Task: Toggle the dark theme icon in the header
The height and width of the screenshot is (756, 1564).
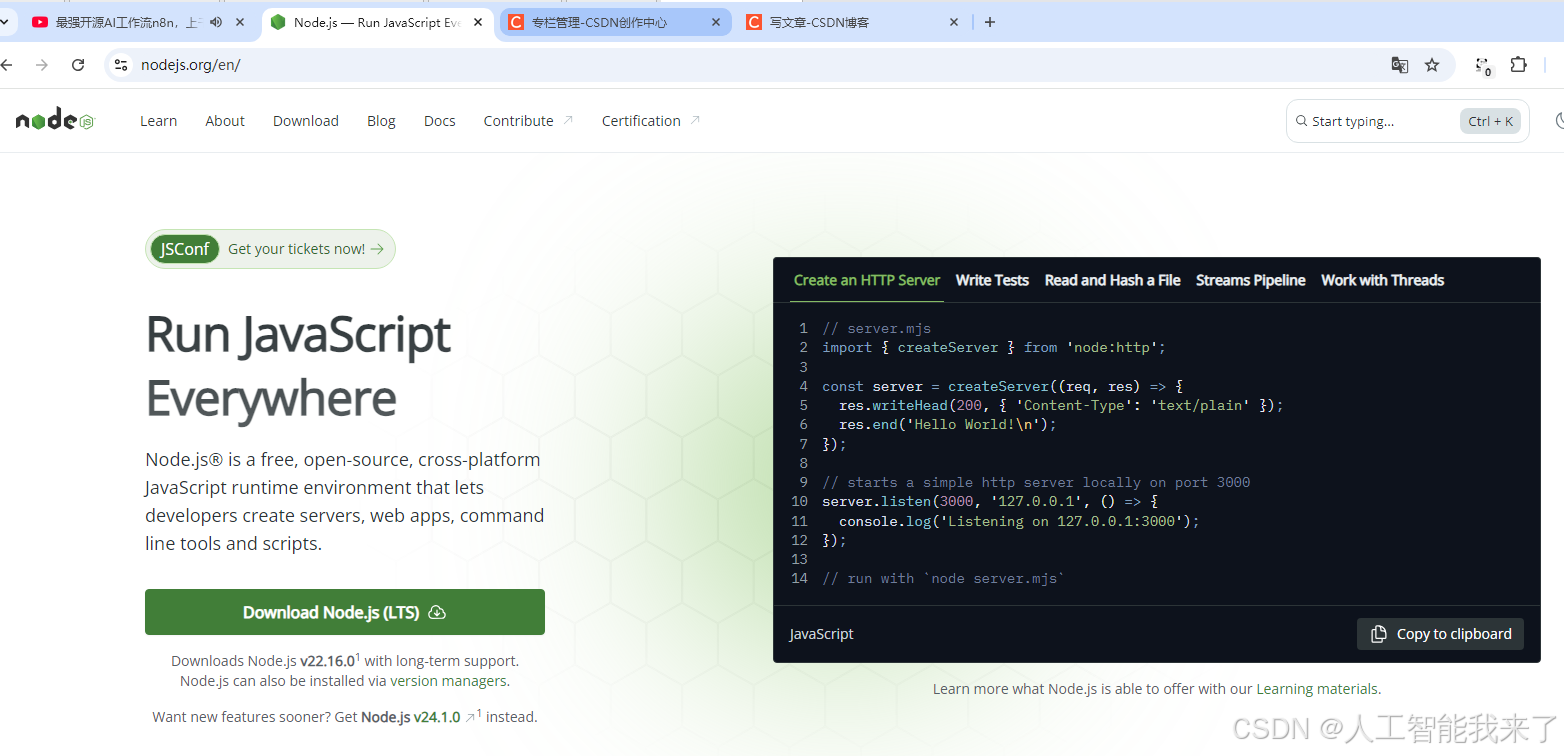Action: pos(1559,121)
